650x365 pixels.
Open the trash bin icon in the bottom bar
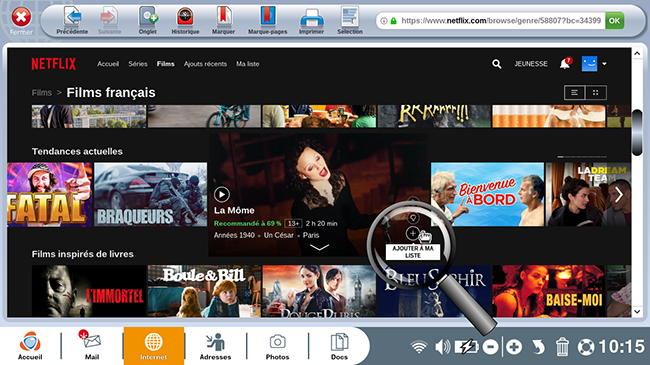(562, 347)
